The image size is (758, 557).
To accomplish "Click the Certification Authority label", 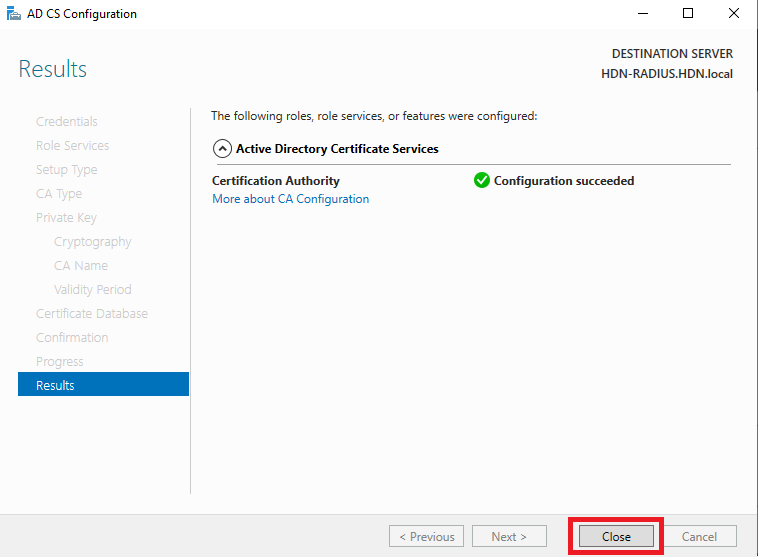I will tap(276, 180).
